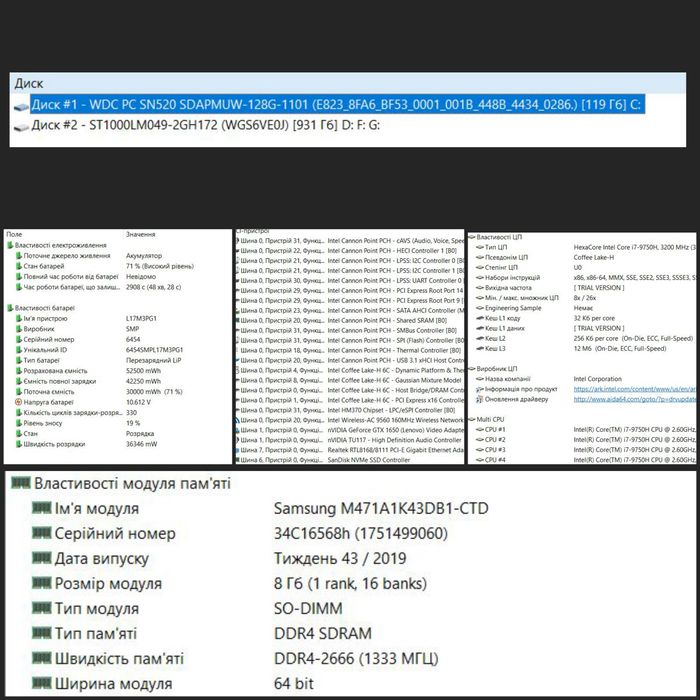The width and height of the screenshot is (700, 700).
Task: Click cache icon beside Кеш L2
Action: [x=480, y=338]
